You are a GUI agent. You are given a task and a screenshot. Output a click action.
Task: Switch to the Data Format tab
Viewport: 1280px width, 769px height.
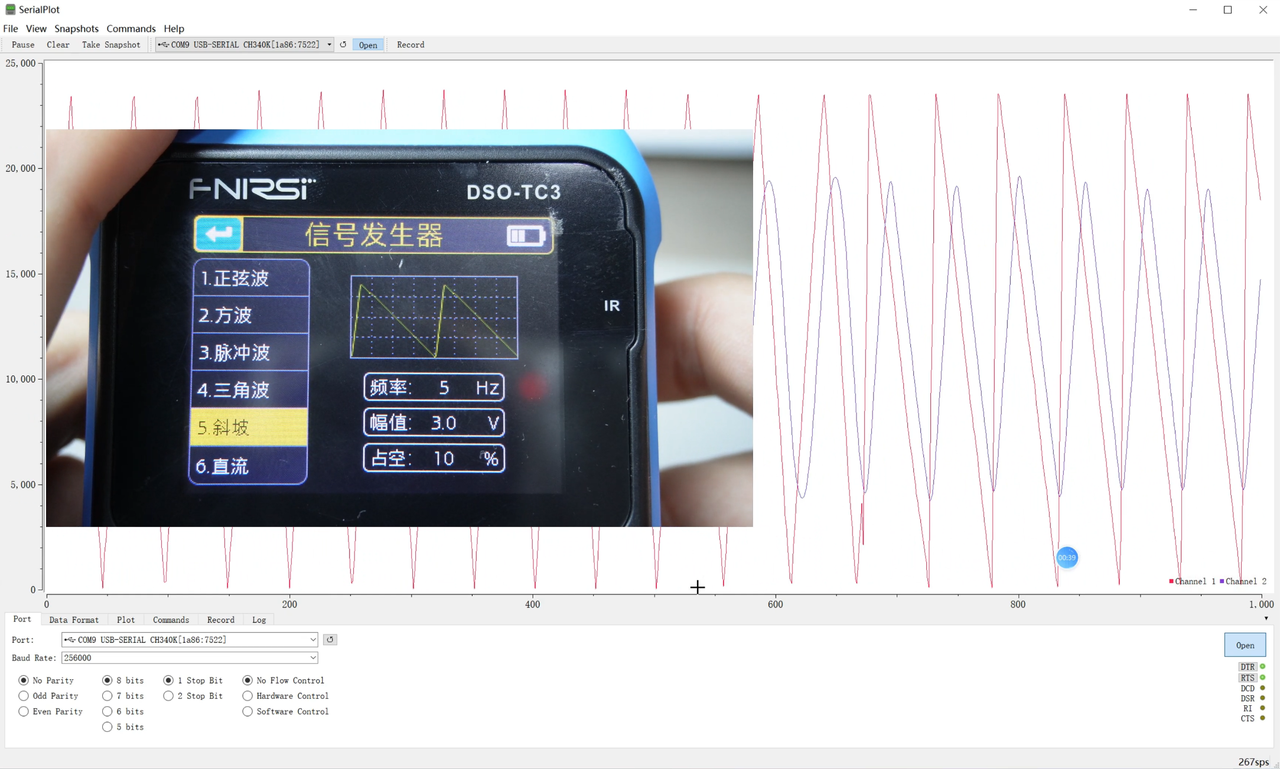pos(74,620)
